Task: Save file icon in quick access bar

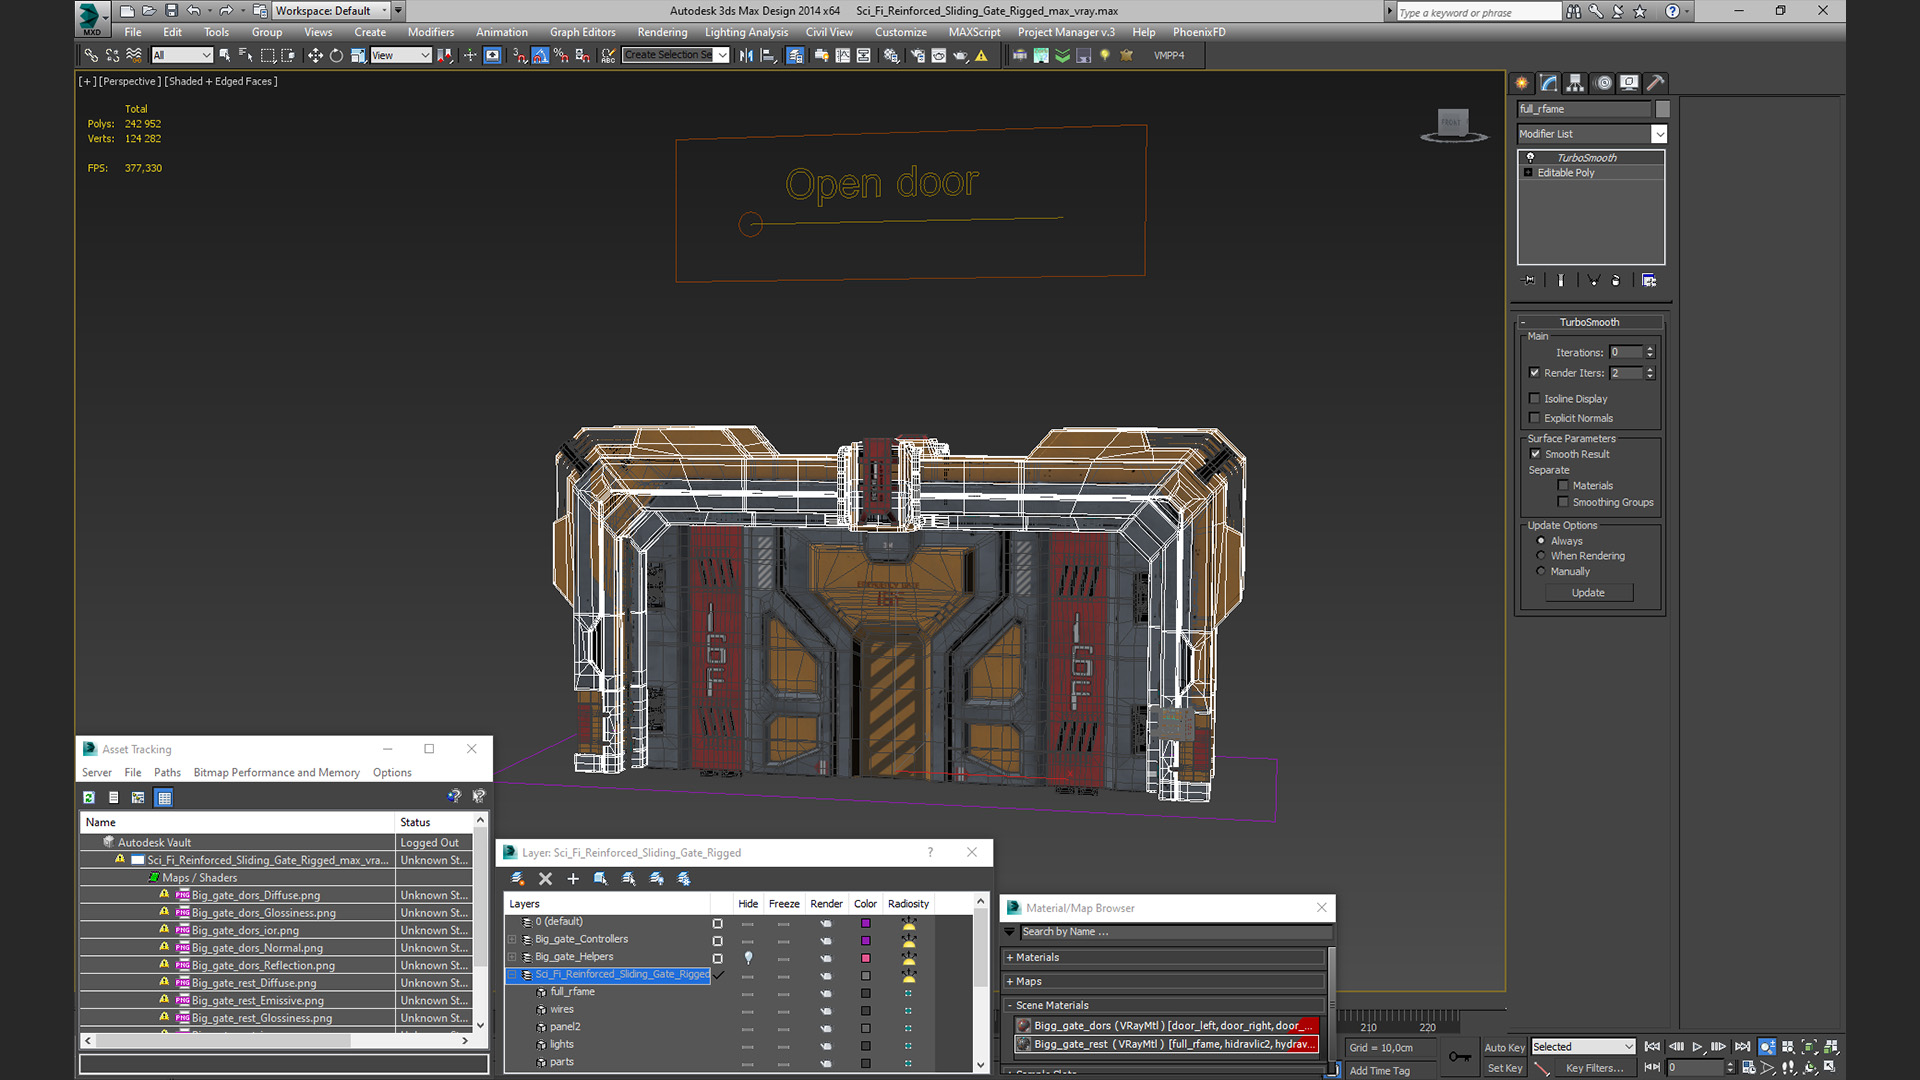Action: [x=171, y=11]
